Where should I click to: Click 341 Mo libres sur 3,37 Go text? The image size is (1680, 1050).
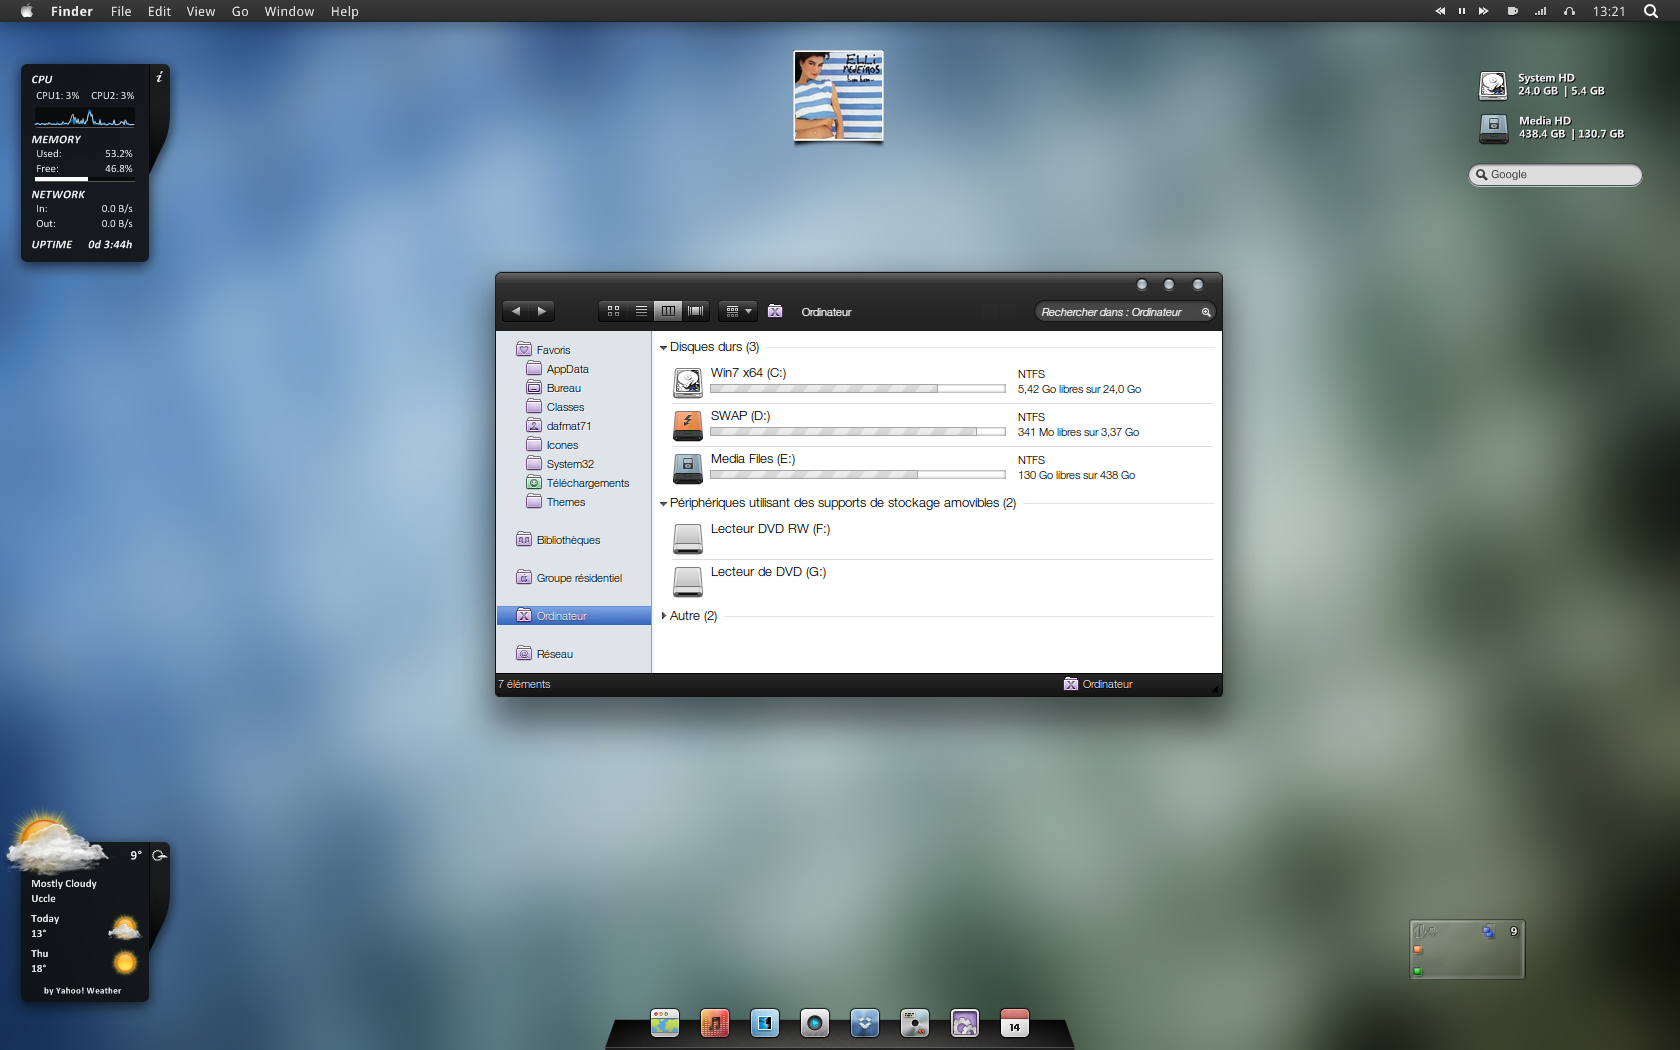(1078, 433)
